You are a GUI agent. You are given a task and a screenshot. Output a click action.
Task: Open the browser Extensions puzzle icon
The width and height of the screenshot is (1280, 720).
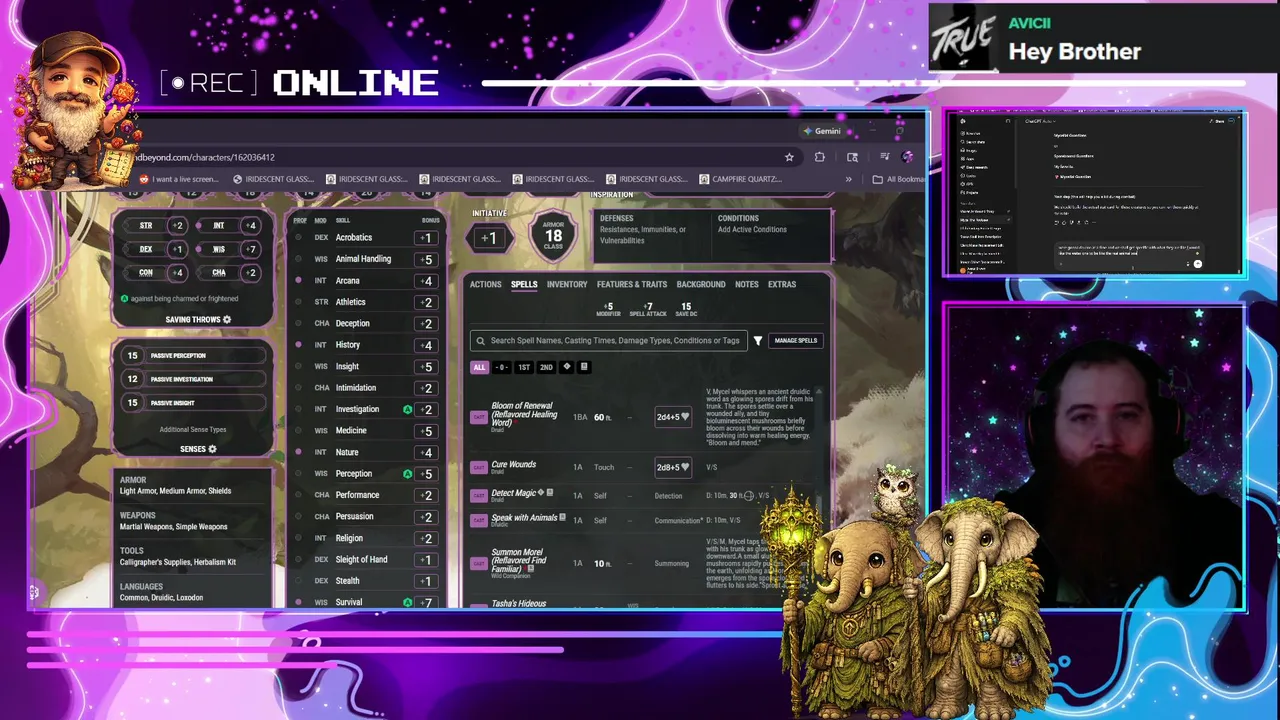coord(820,157)
